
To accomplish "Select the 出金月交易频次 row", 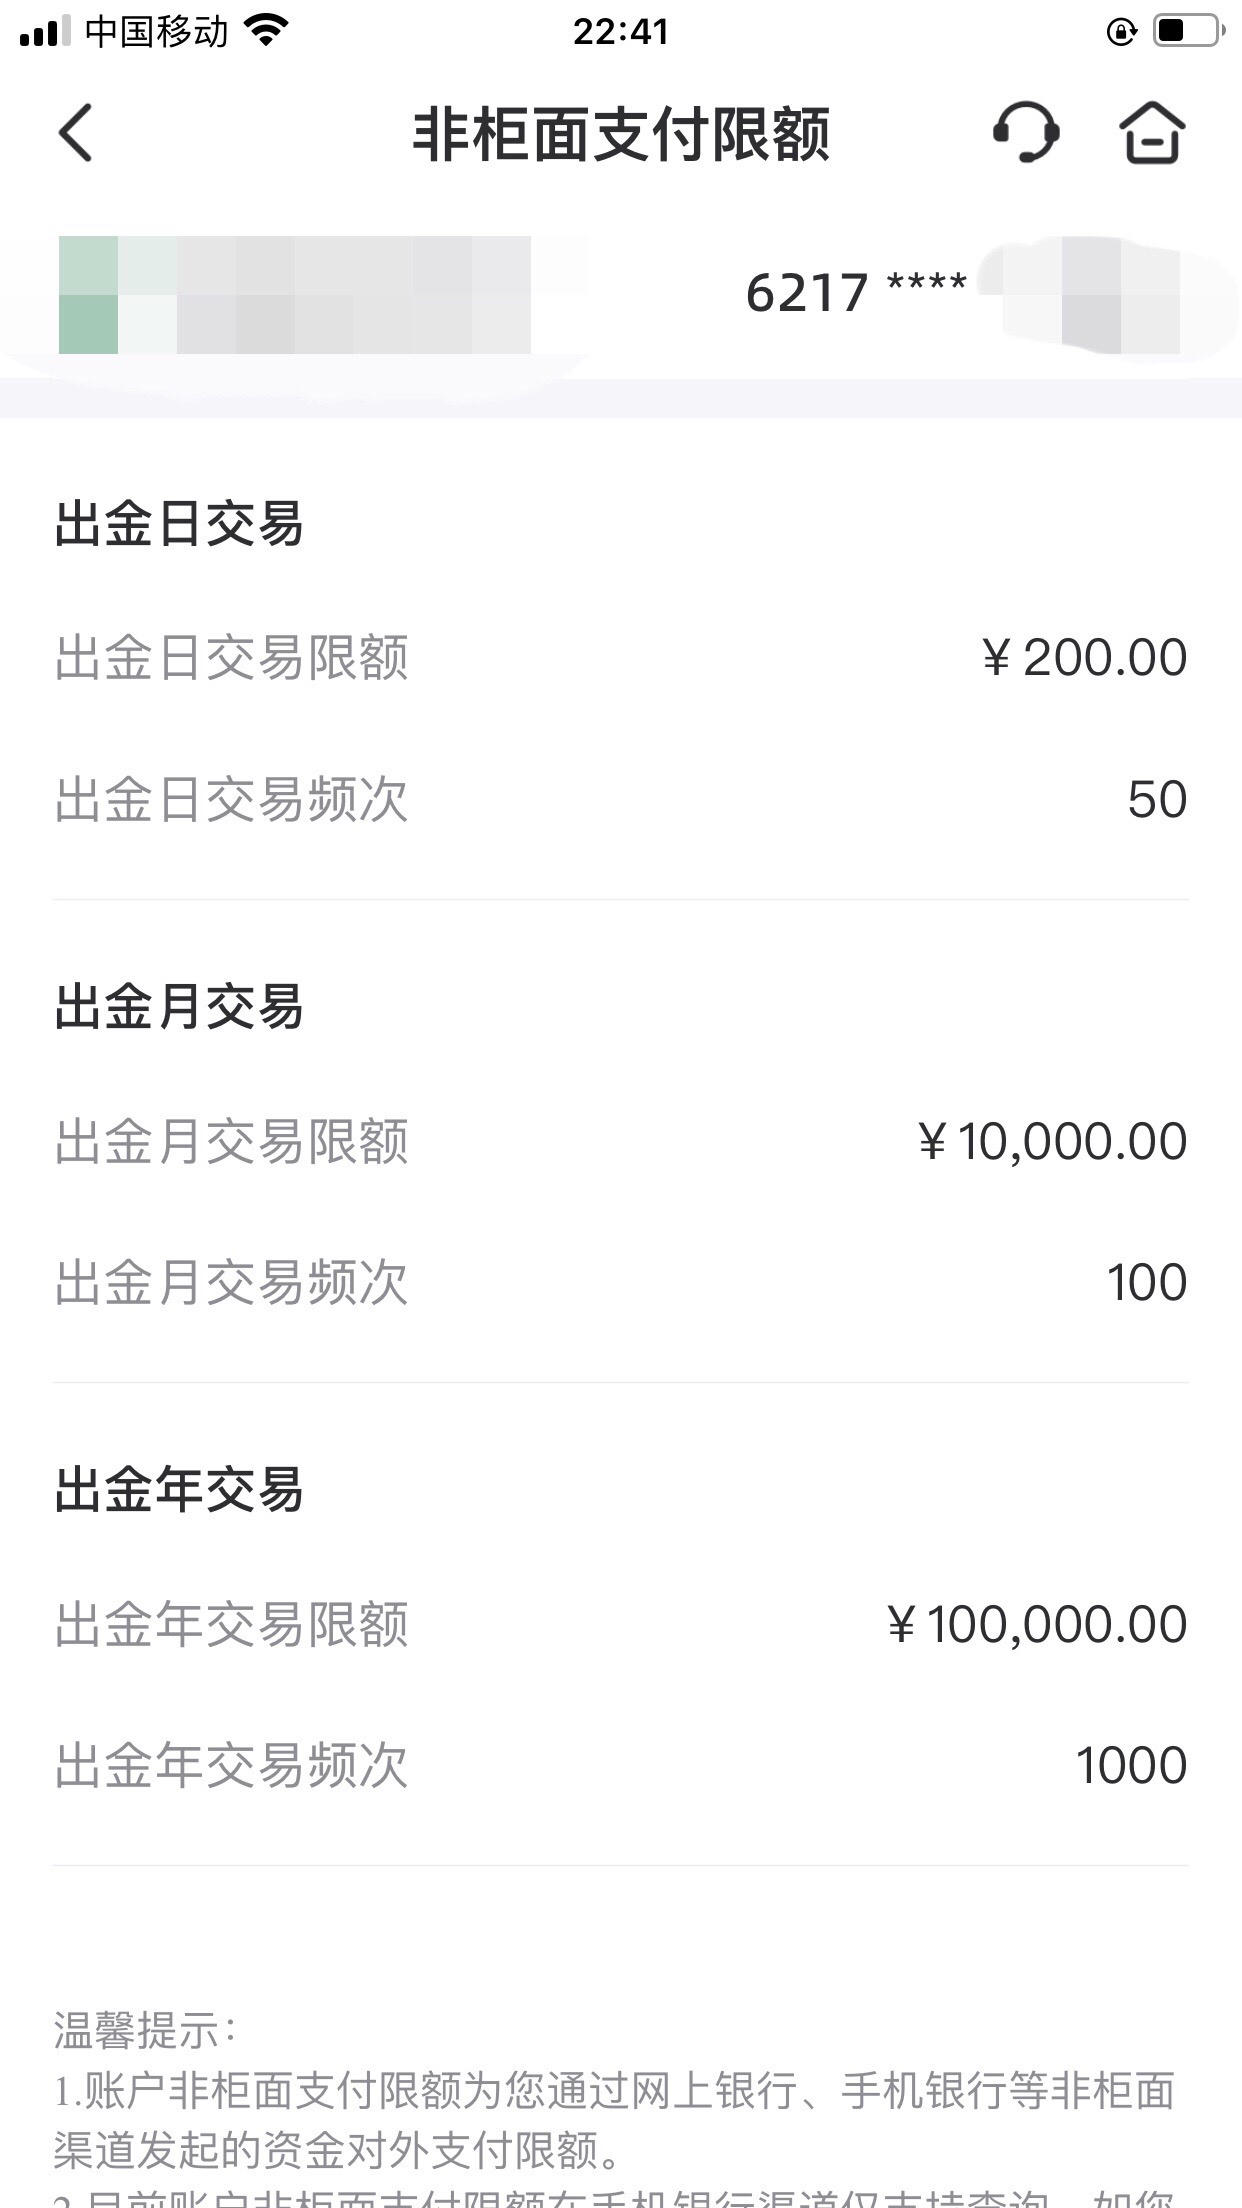I will pos(621,1282).
